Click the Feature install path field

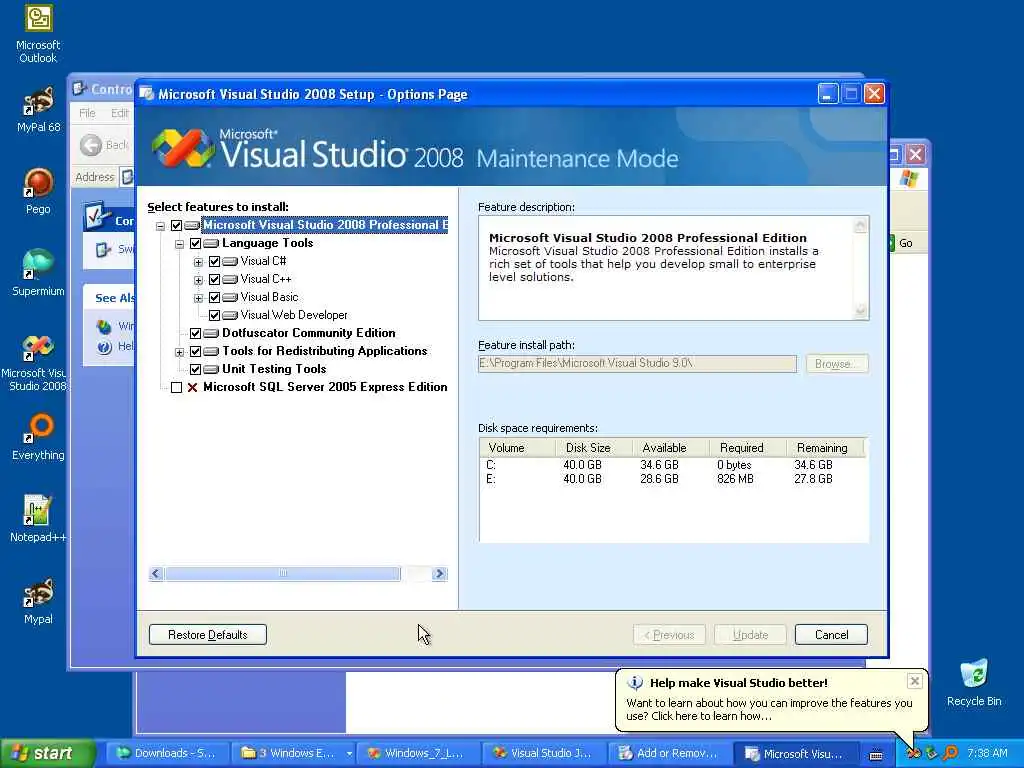click(637, 364)
